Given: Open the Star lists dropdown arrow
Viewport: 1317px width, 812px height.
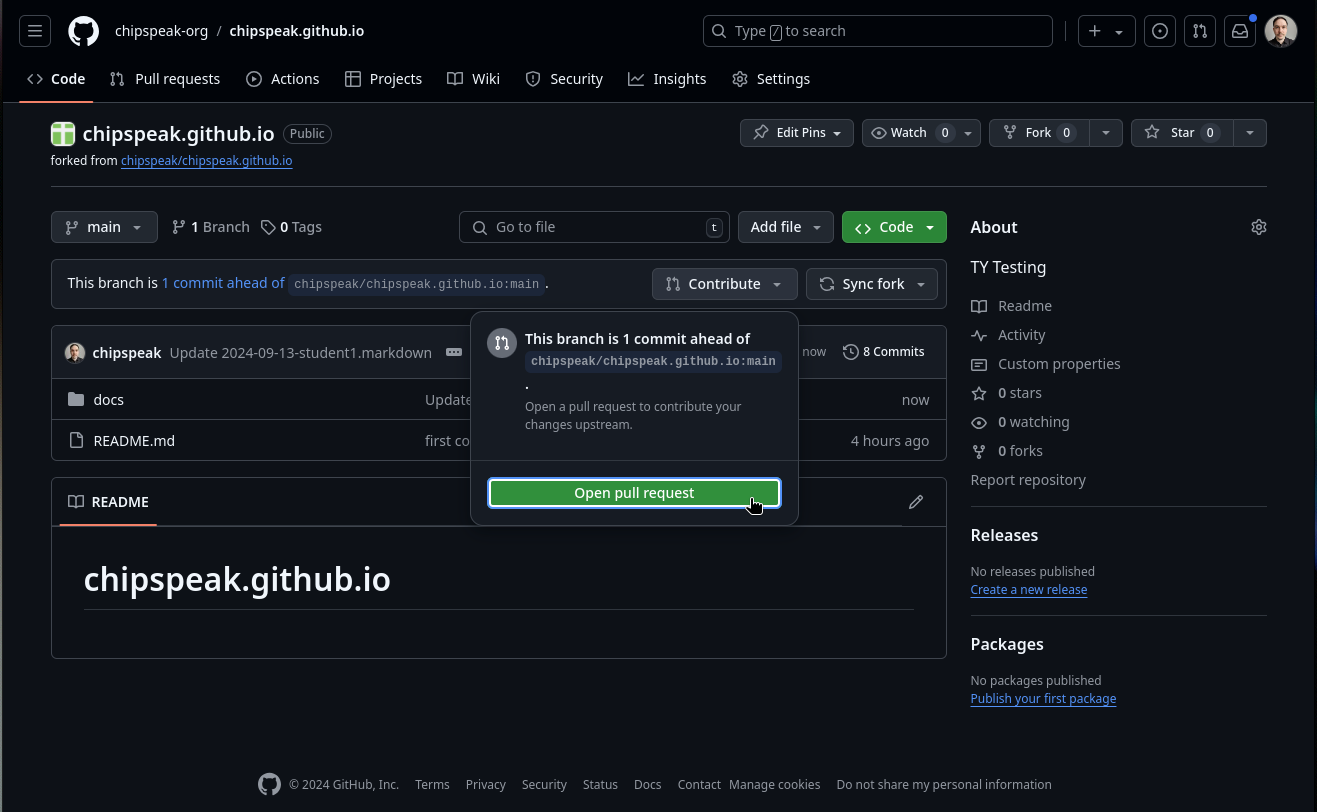Looking at the screenshot, I should 1250,133.
